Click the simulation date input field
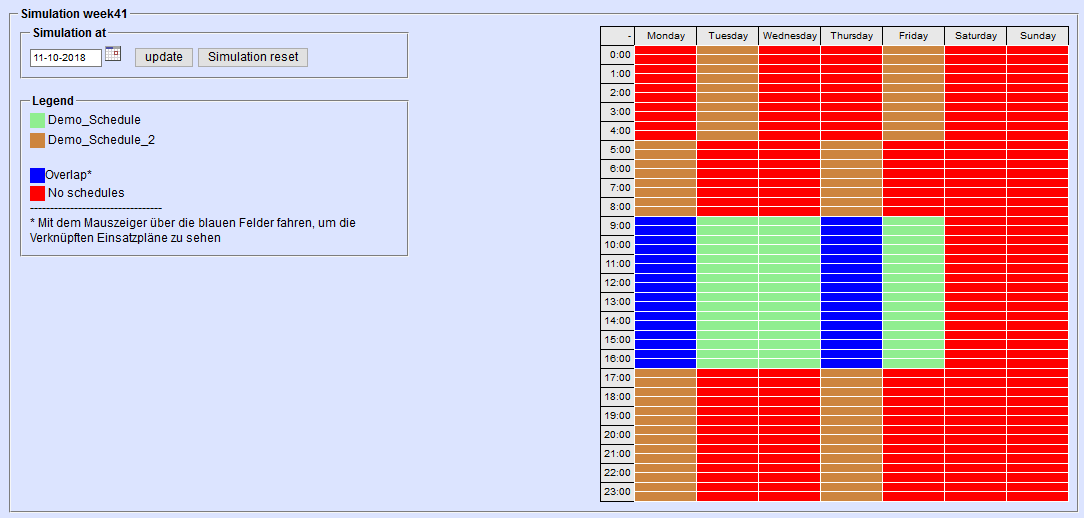 pos(66,58)
